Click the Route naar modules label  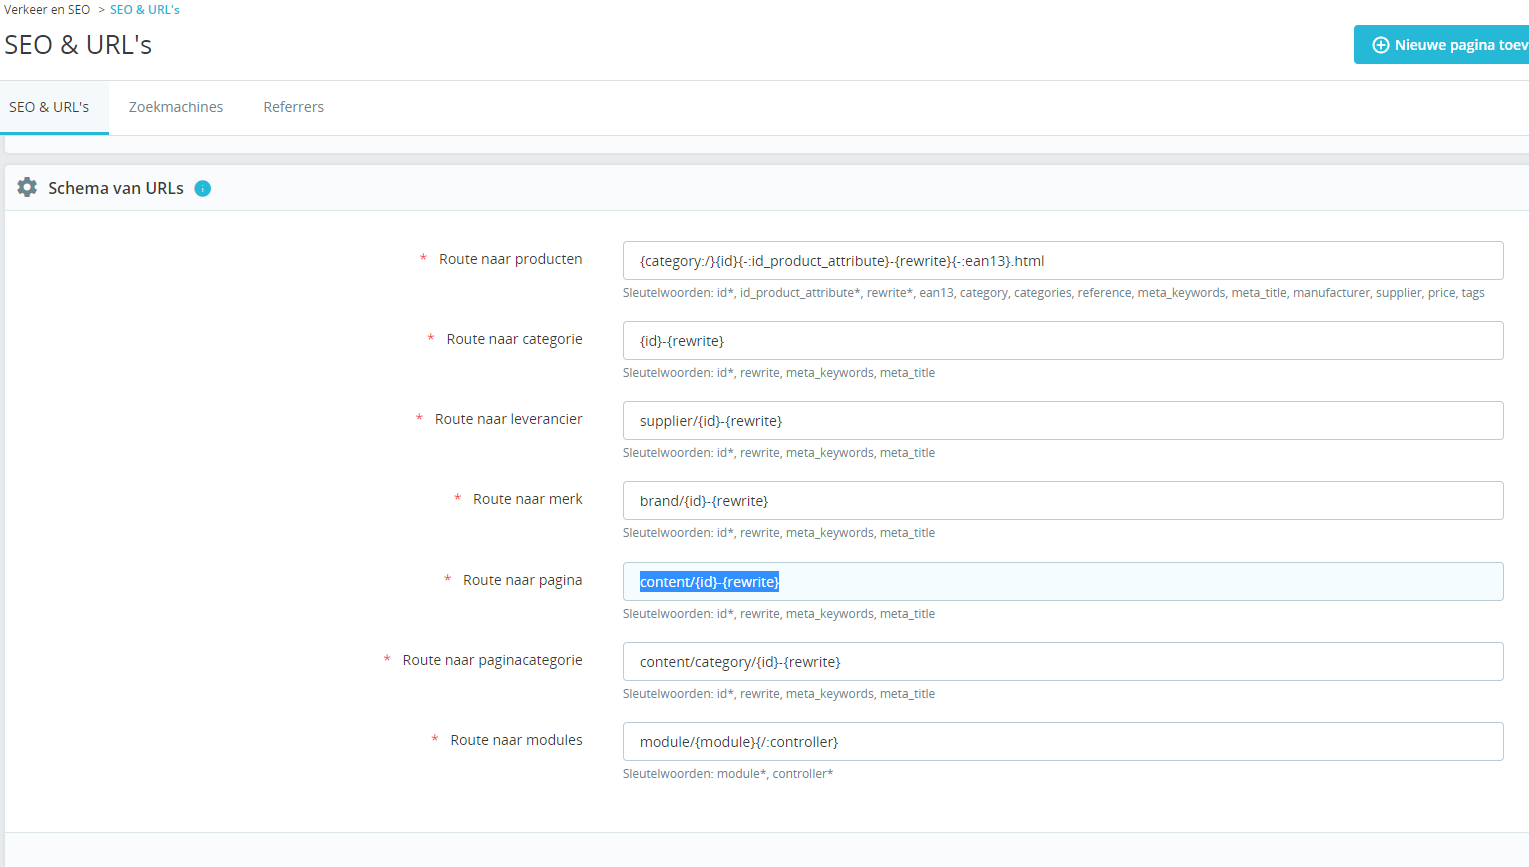pos(516,740)
